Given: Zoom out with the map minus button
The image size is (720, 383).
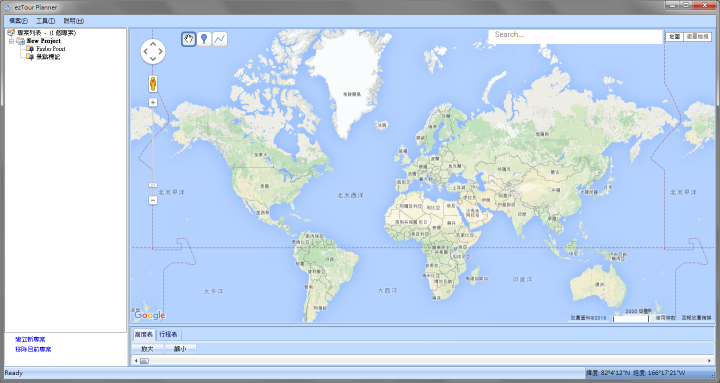Looking at the screenshot, I should point(153,200).
